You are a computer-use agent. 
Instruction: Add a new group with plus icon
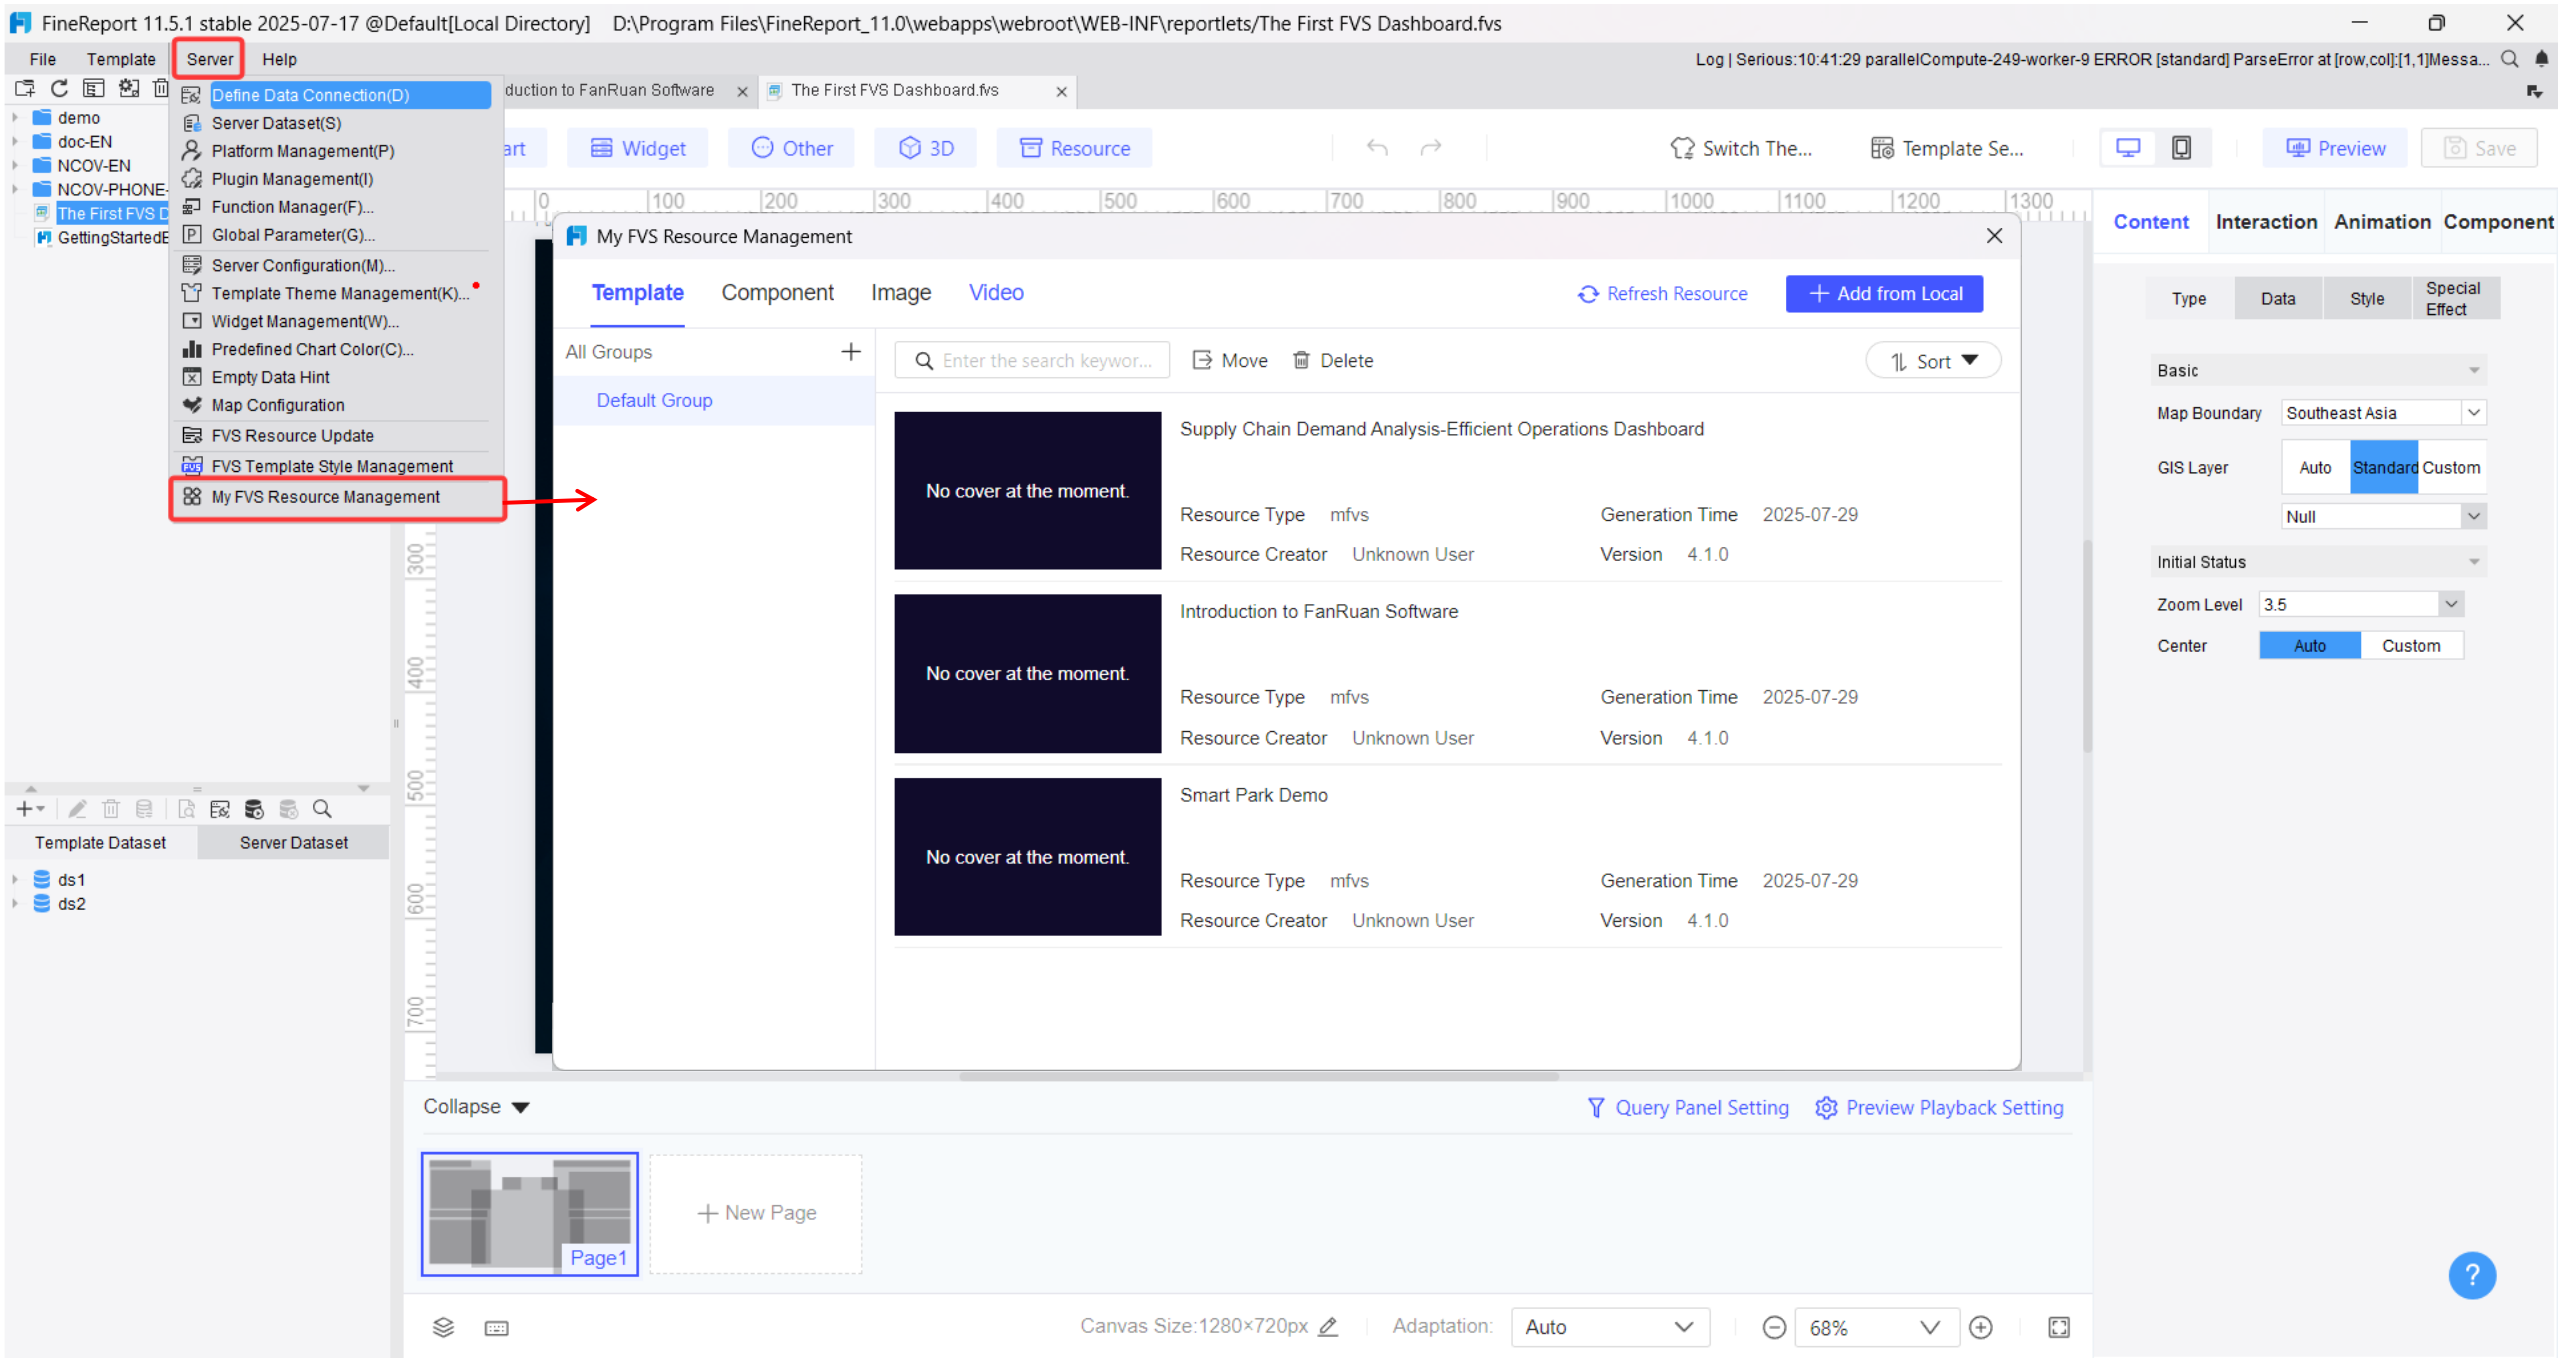850,352
